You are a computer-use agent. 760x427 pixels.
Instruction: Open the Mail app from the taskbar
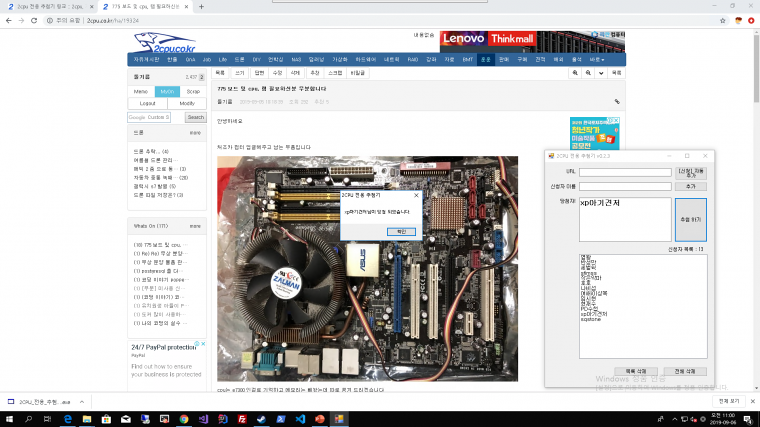pyautogui.click(x=126, y=419)
